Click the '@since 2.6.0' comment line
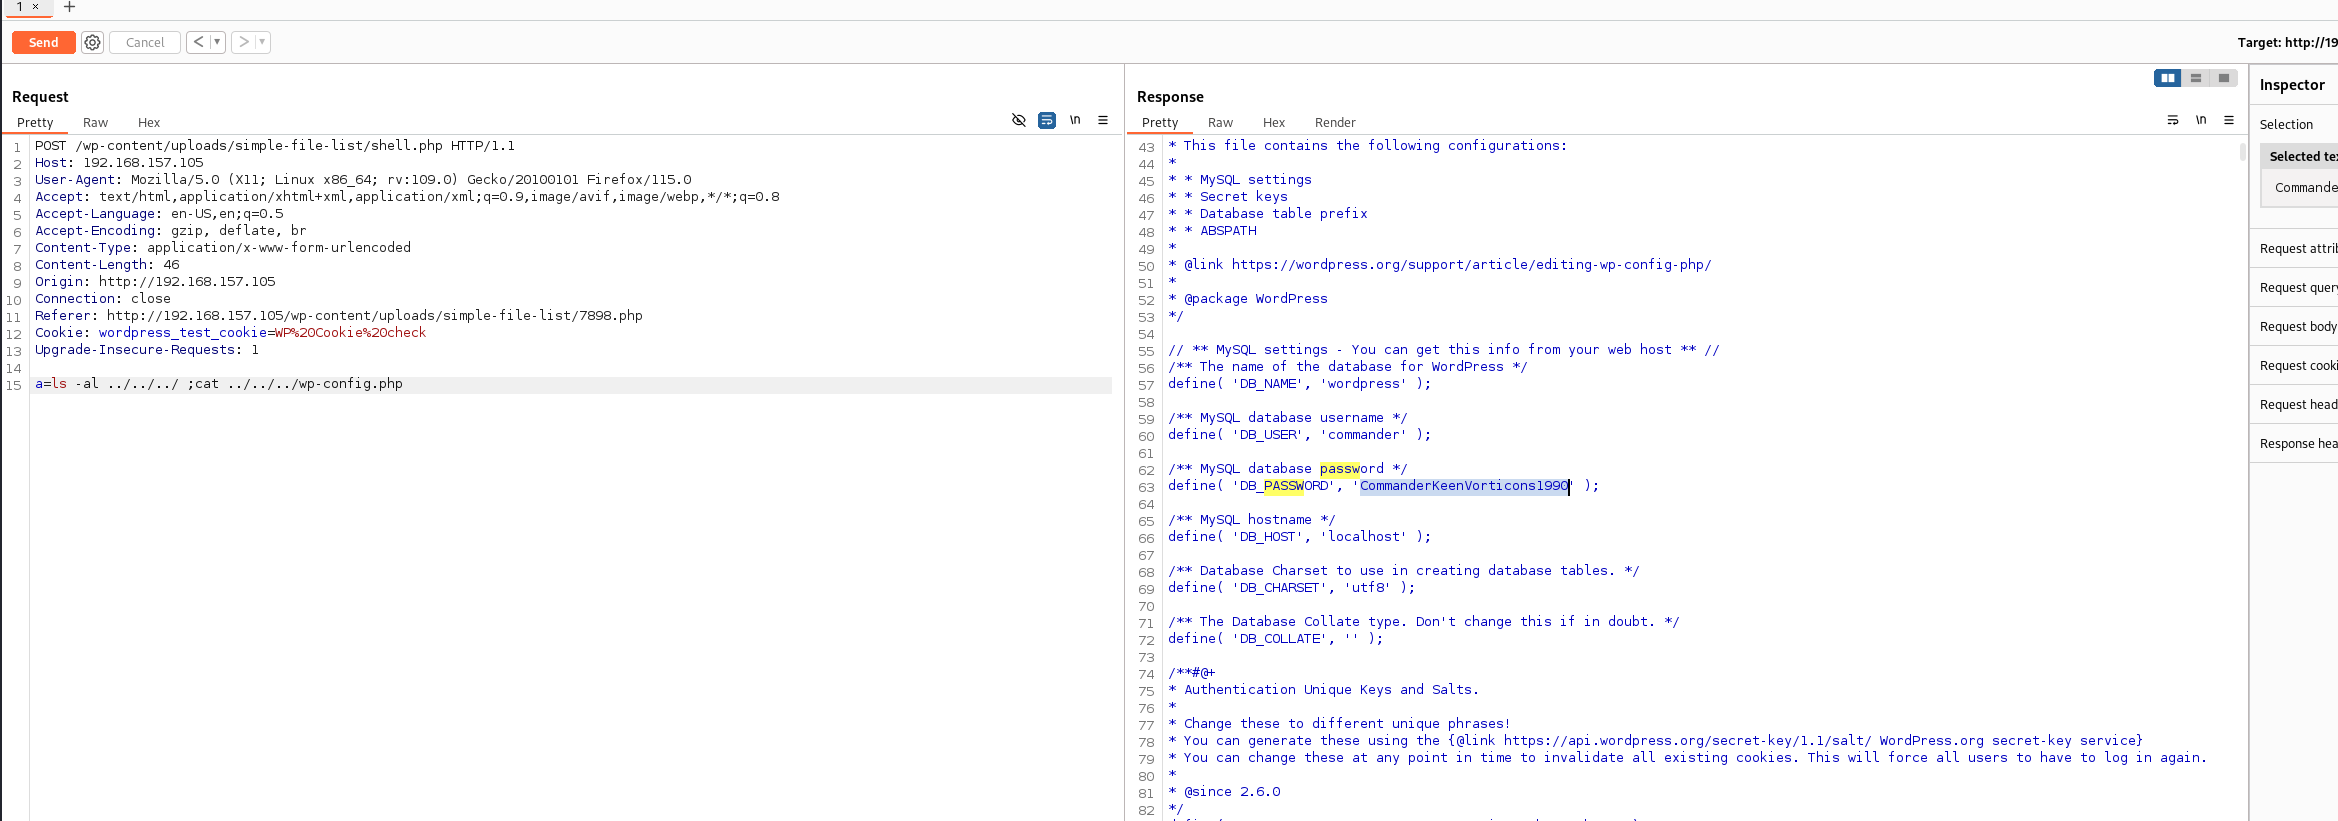 tap(1224, 792)
